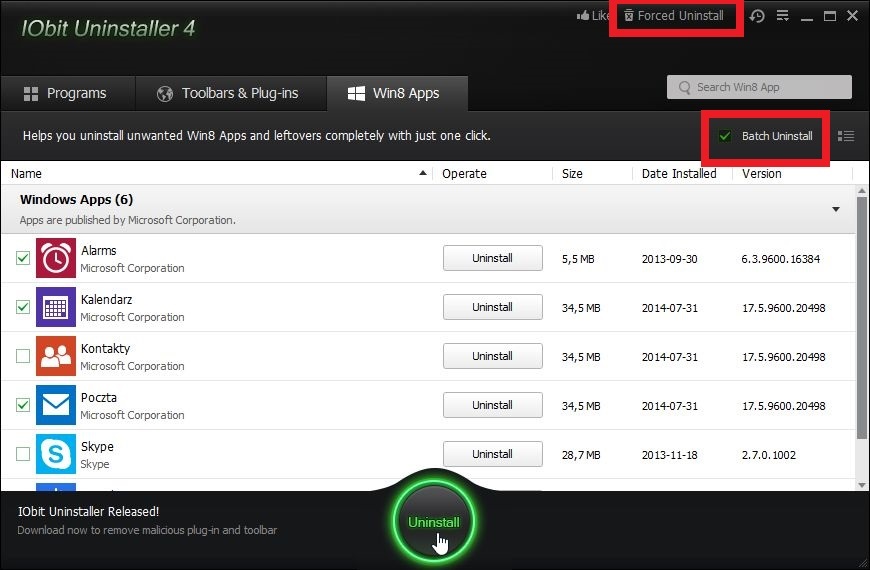Click the Skype app icon
Viewport: 870px width, 570px height.
(x=56, y=454)
